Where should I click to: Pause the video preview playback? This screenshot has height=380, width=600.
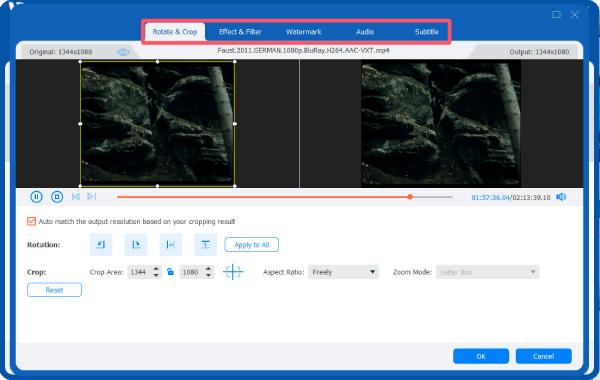[36, 197]
